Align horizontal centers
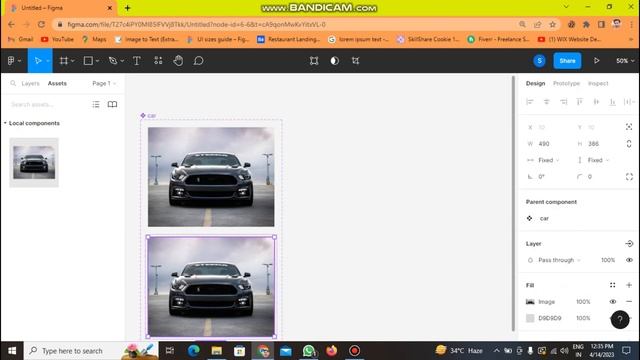 point(547,102)
